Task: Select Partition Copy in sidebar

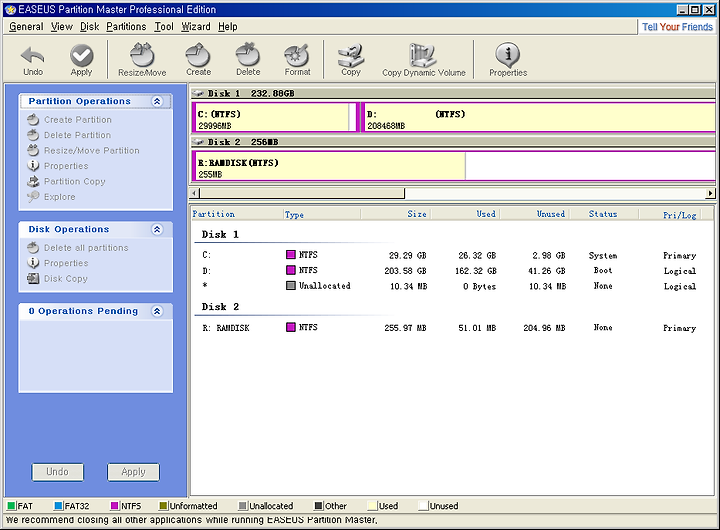Action: [x=66, y=181]
